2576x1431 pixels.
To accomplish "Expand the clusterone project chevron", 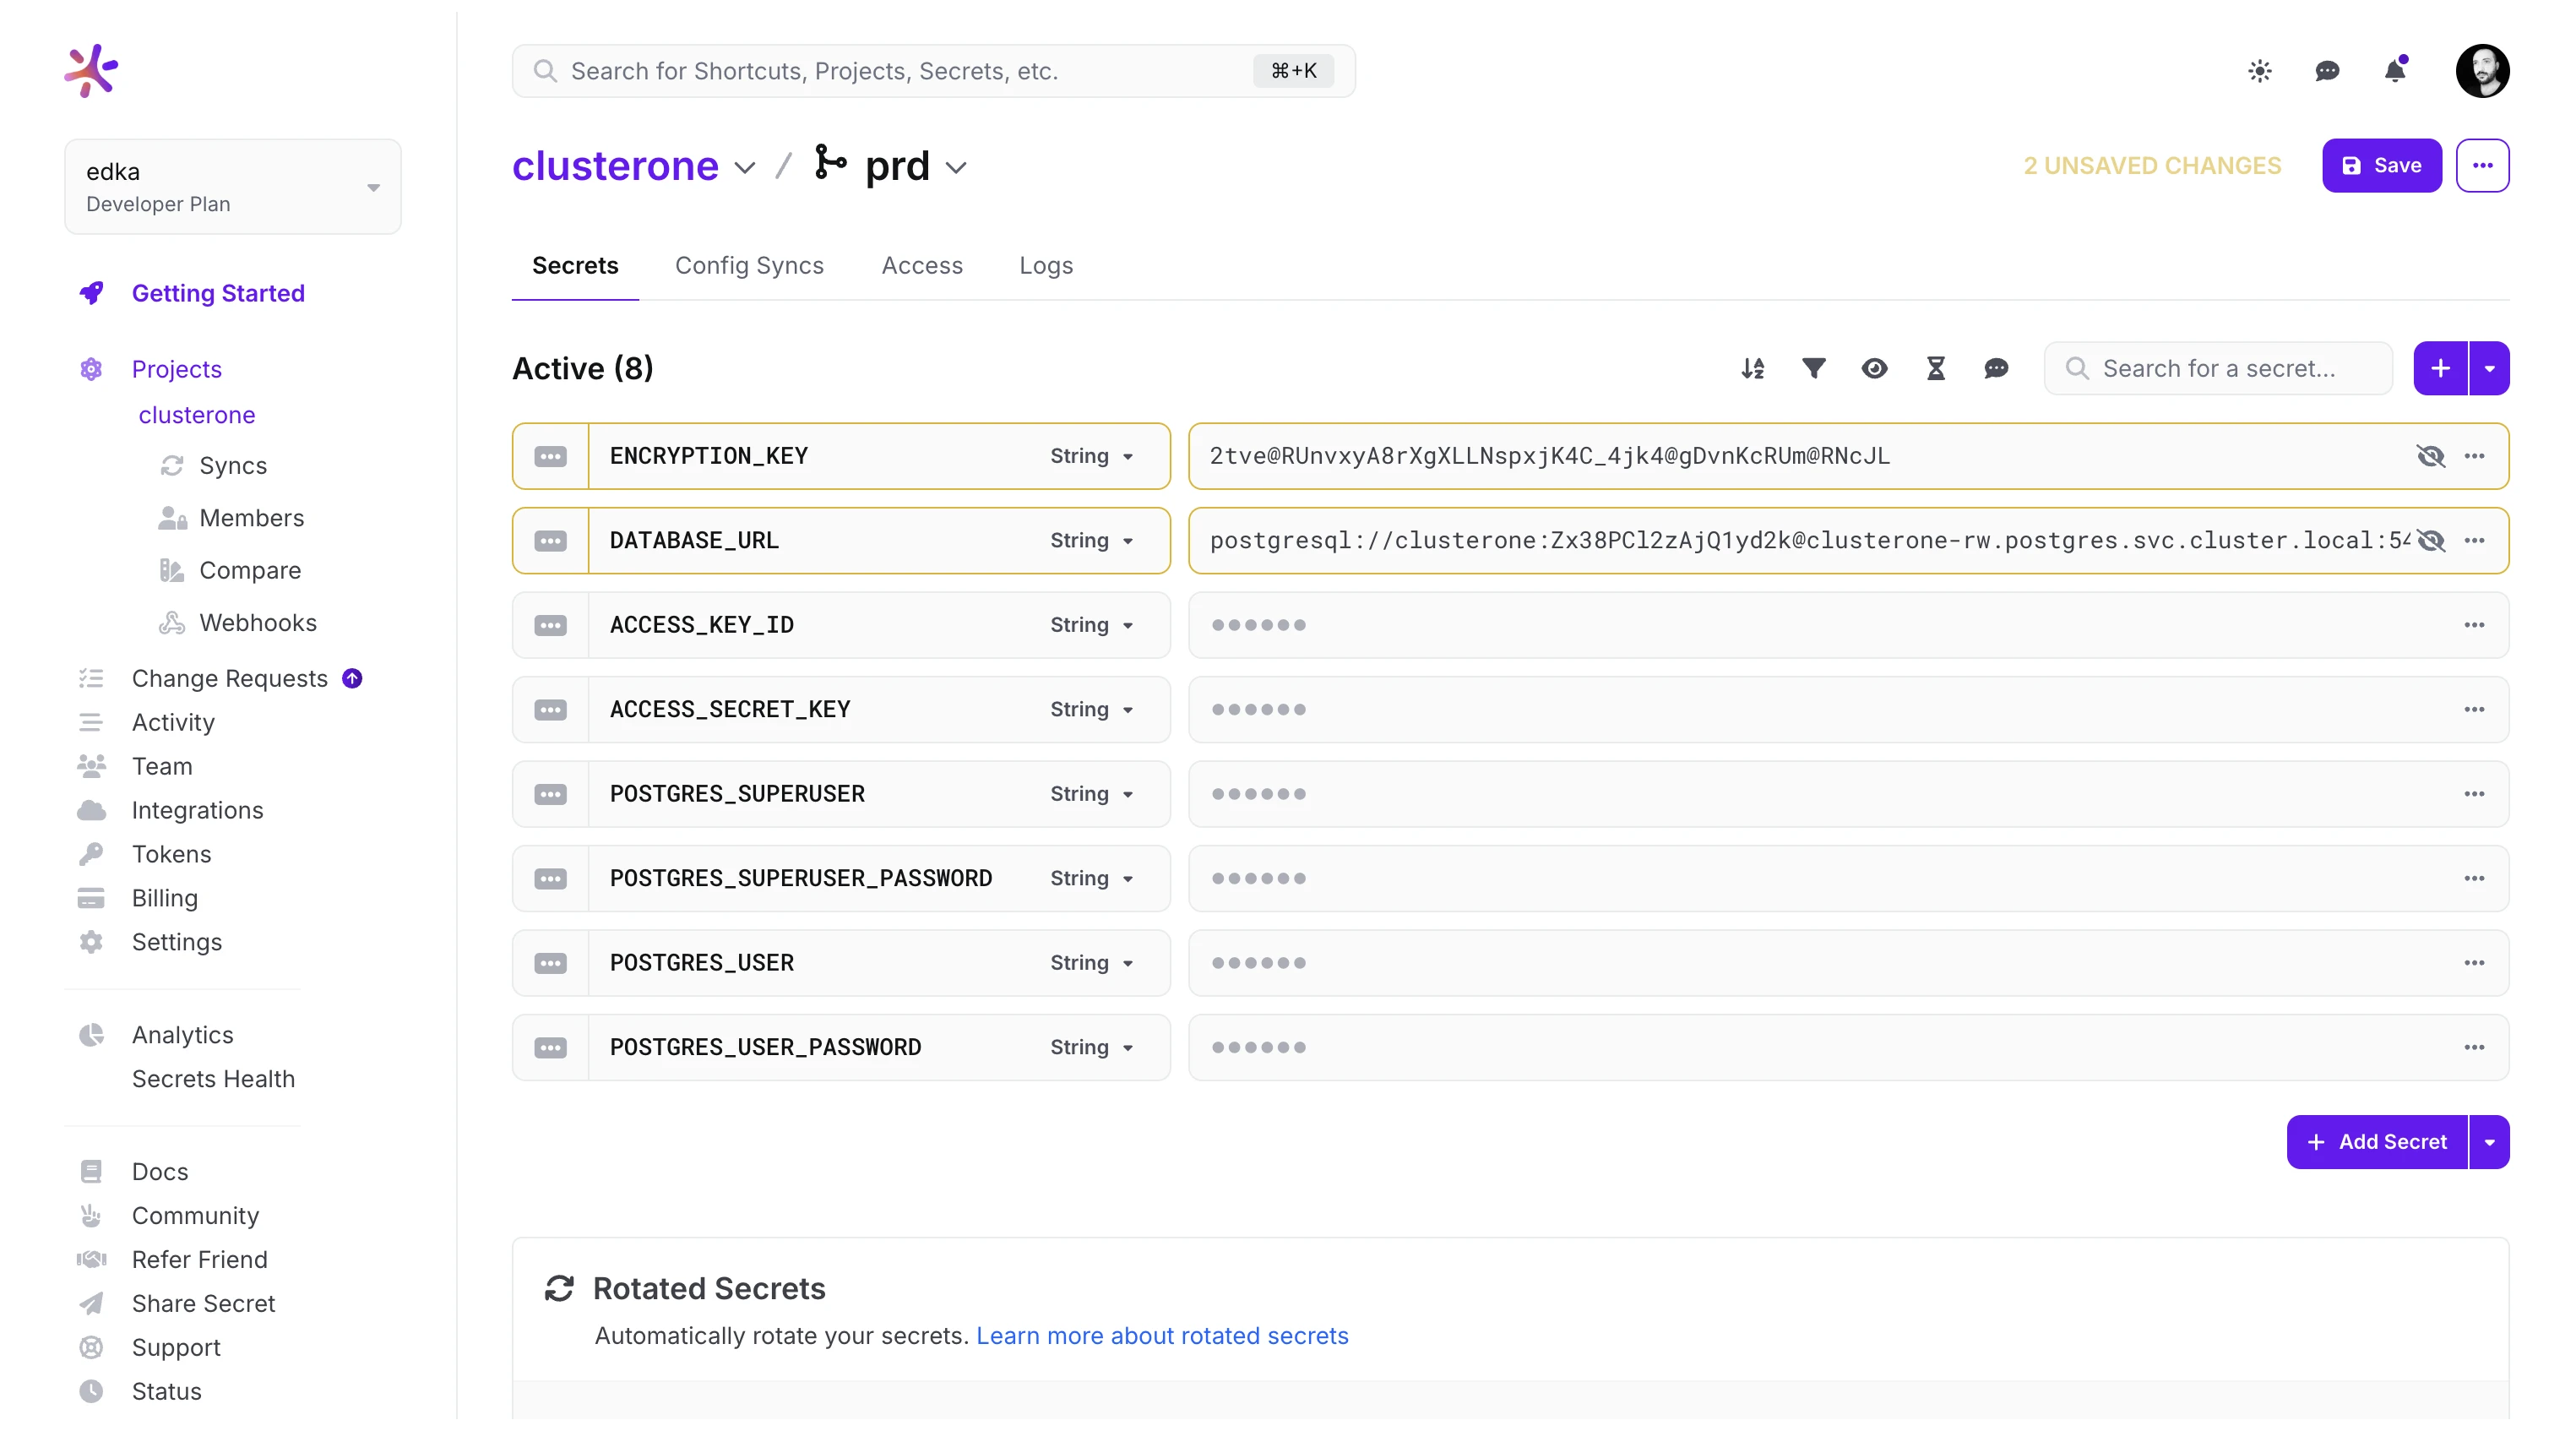I will (745, 167).
